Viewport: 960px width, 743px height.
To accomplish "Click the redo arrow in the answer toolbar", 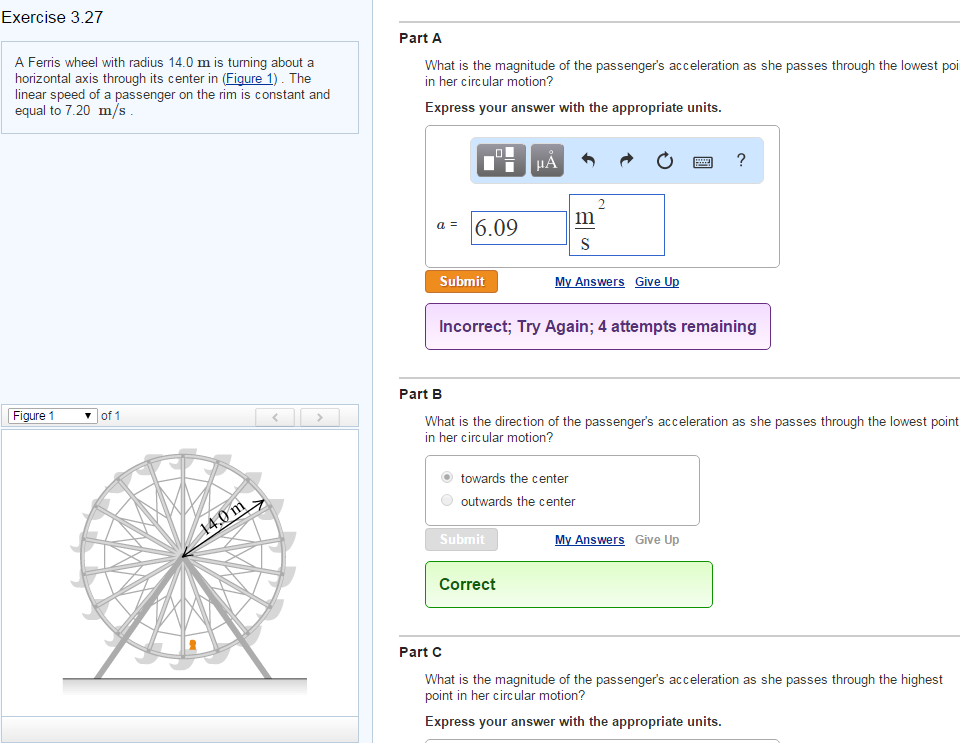I will [627, 160].
